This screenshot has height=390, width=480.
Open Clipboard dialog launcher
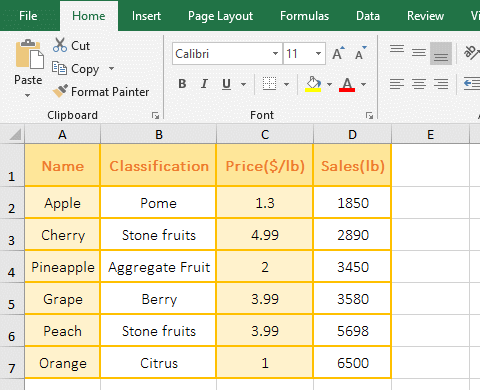(155, 116)
